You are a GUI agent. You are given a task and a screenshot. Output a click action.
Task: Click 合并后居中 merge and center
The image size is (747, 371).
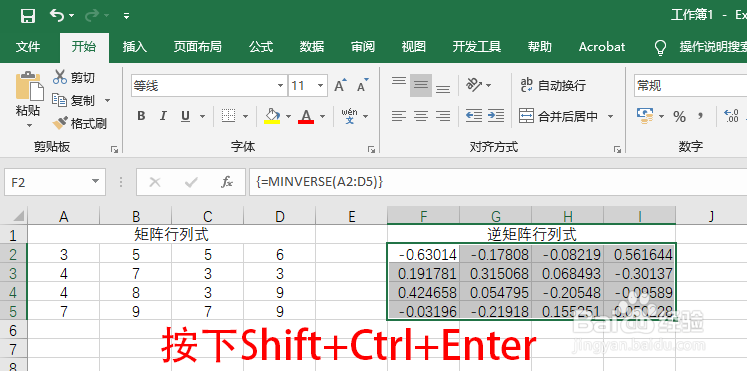[x=558, y=116]
